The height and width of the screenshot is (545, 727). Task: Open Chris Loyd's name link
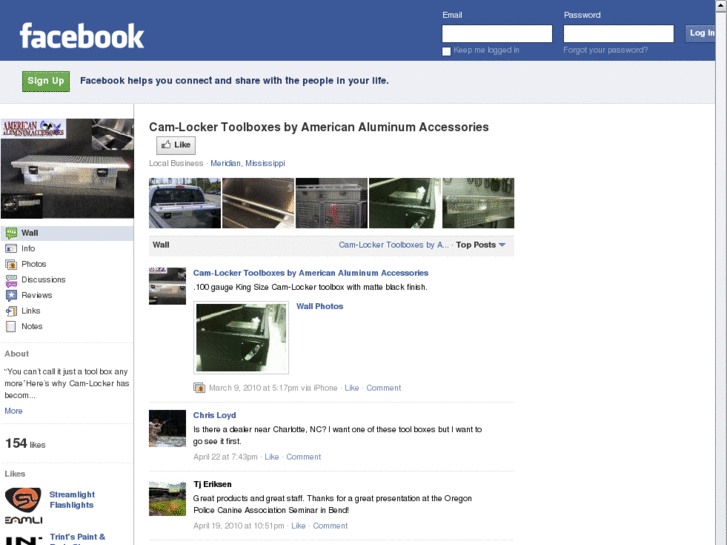click(214, 415)
